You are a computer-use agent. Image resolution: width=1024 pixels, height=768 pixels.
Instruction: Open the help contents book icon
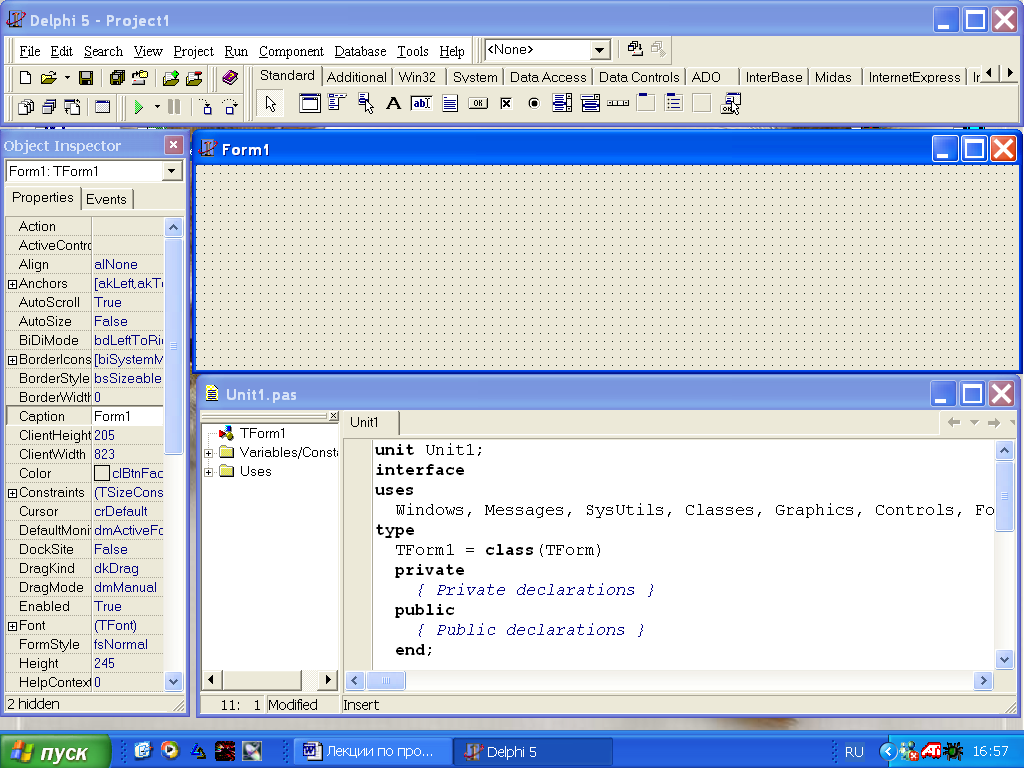[x=231, y=78]
